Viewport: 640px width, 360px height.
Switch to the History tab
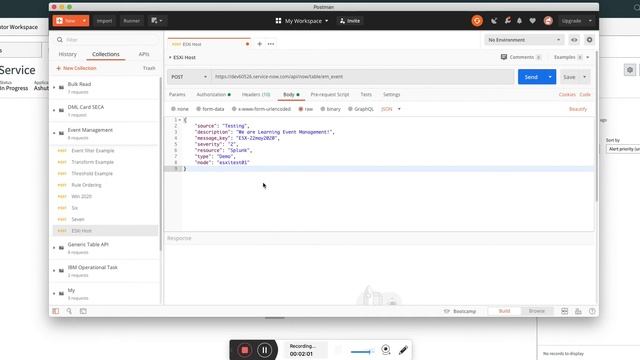[x=67, y=54]
